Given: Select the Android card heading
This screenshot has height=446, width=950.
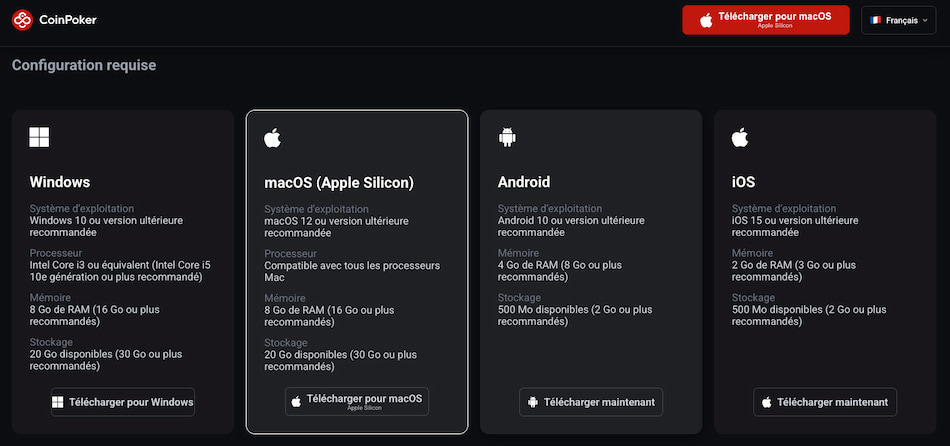Looking at the screenshot, I should pos(524,182).
